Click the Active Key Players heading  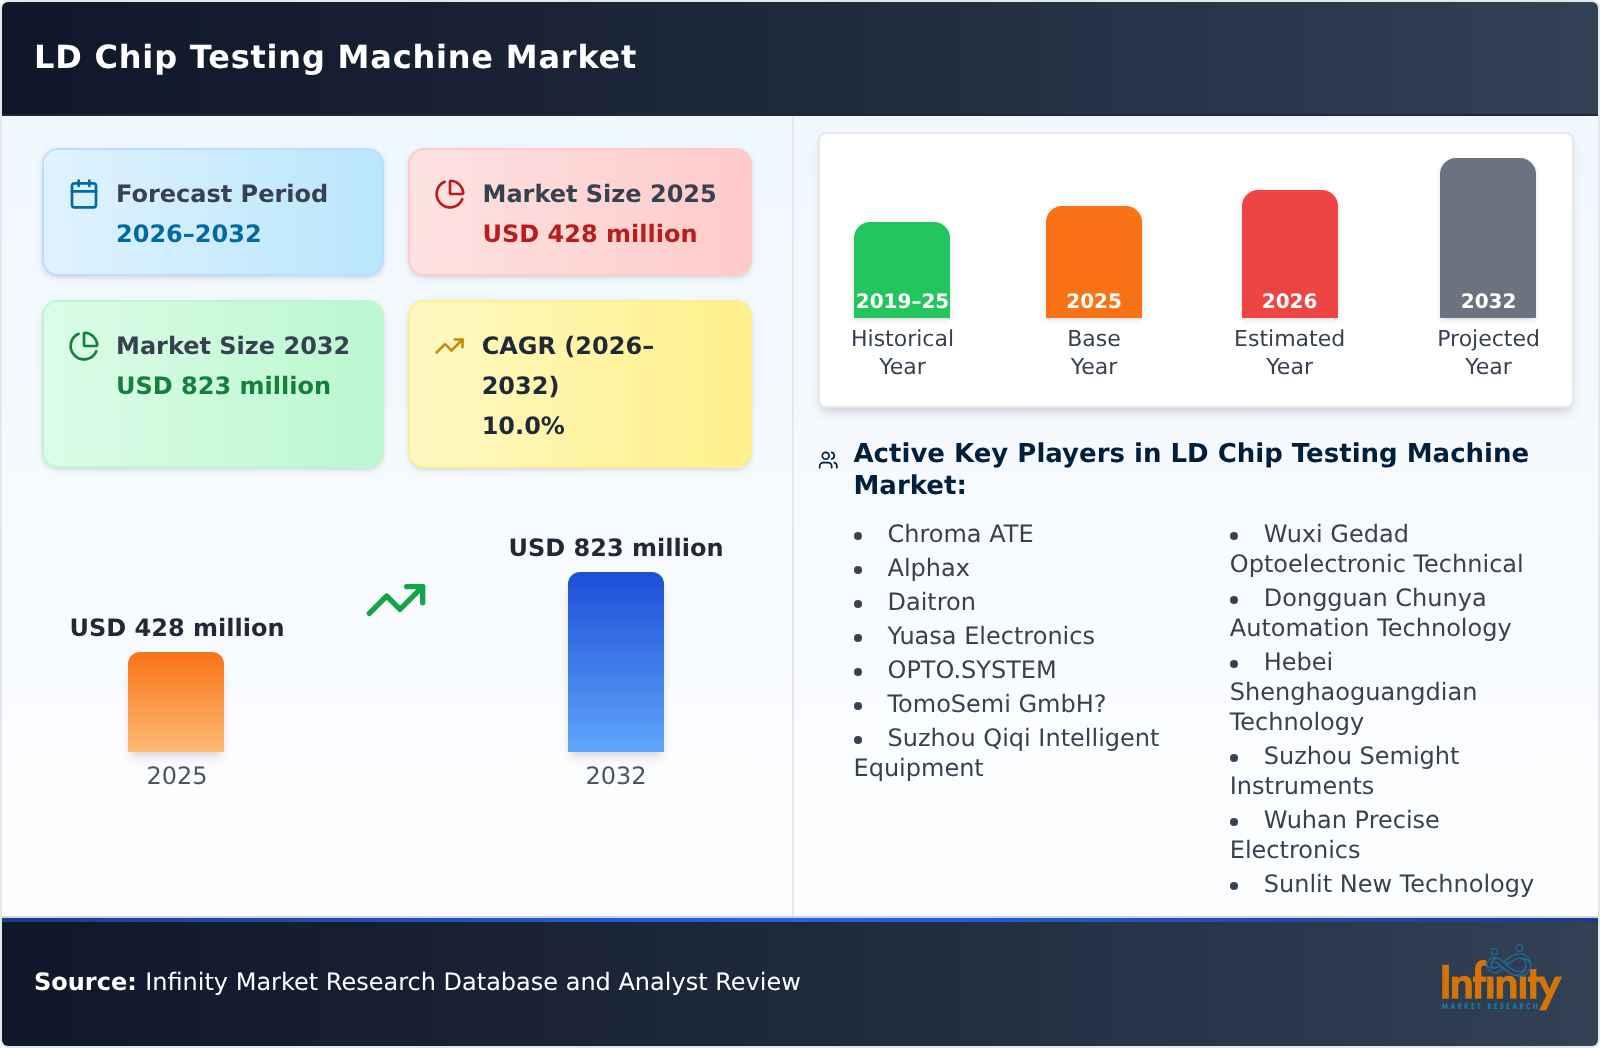click(x=1191, y=469)
